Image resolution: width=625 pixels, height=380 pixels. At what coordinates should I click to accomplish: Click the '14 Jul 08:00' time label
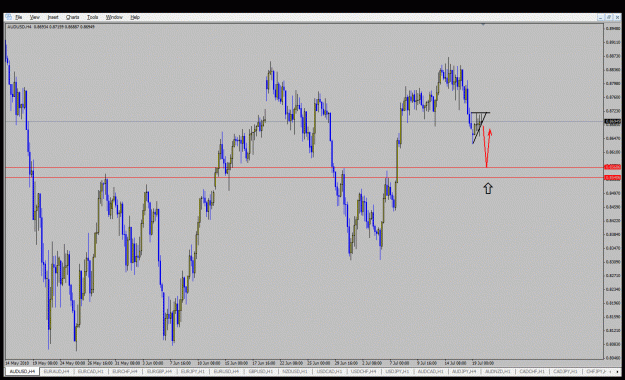pyautogui.click(x=456, y=363)
